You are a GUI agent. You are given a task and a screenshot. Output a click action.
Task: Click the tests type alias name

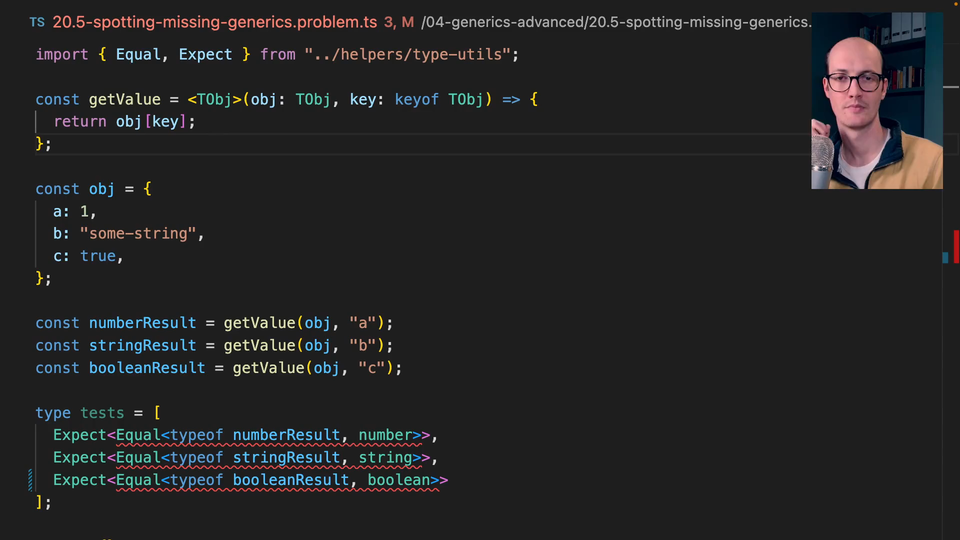coord(102,413)
